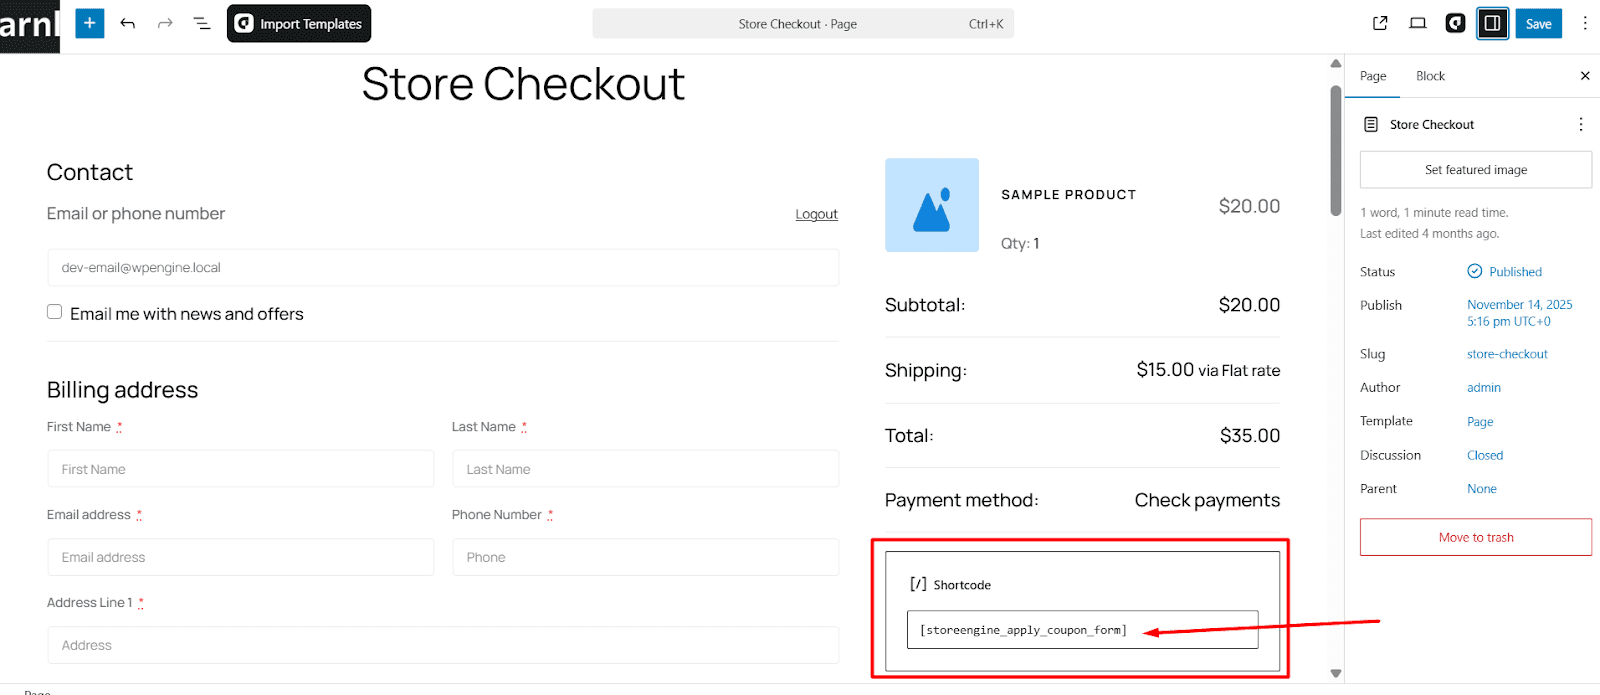This screenshot has width=1600, height=695.
Task: Click the Shortcode block icon
Action: pos(918,584)
